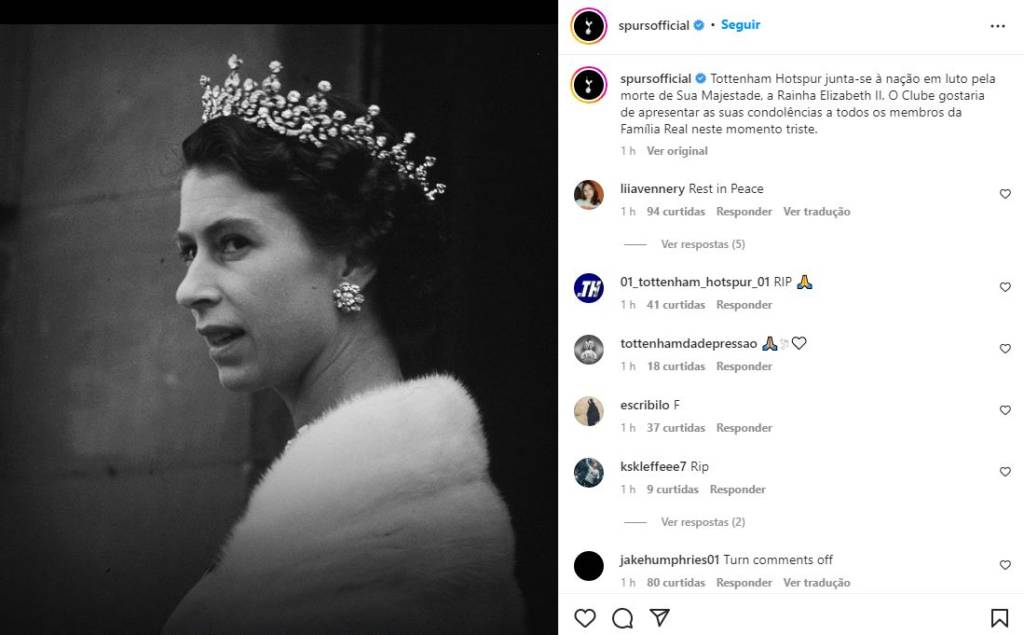The image size is (1024, 635).
Task: Reply to tottenhamdadepressao's comment
Action: click(744, 366)
